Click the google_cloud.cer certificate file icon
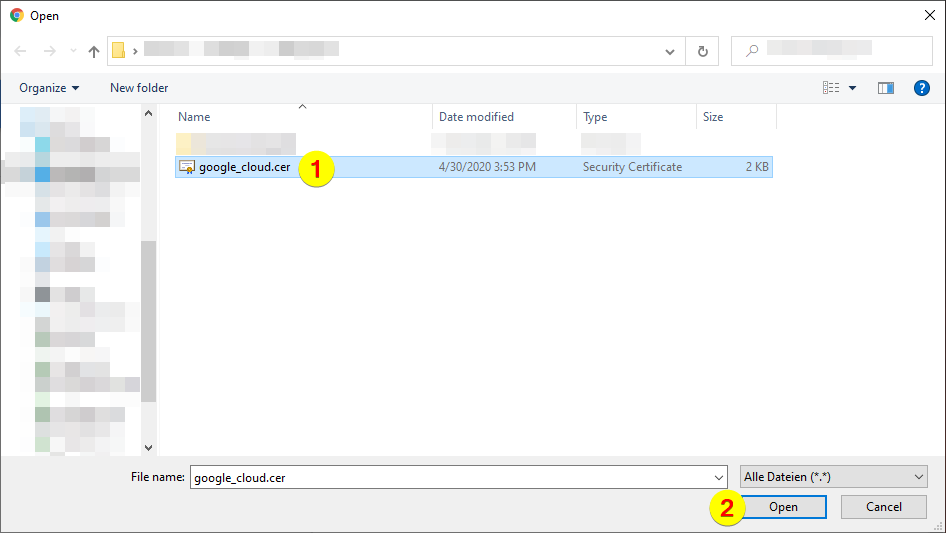Screen dimensions: 946x533 [x=186, y=167]
